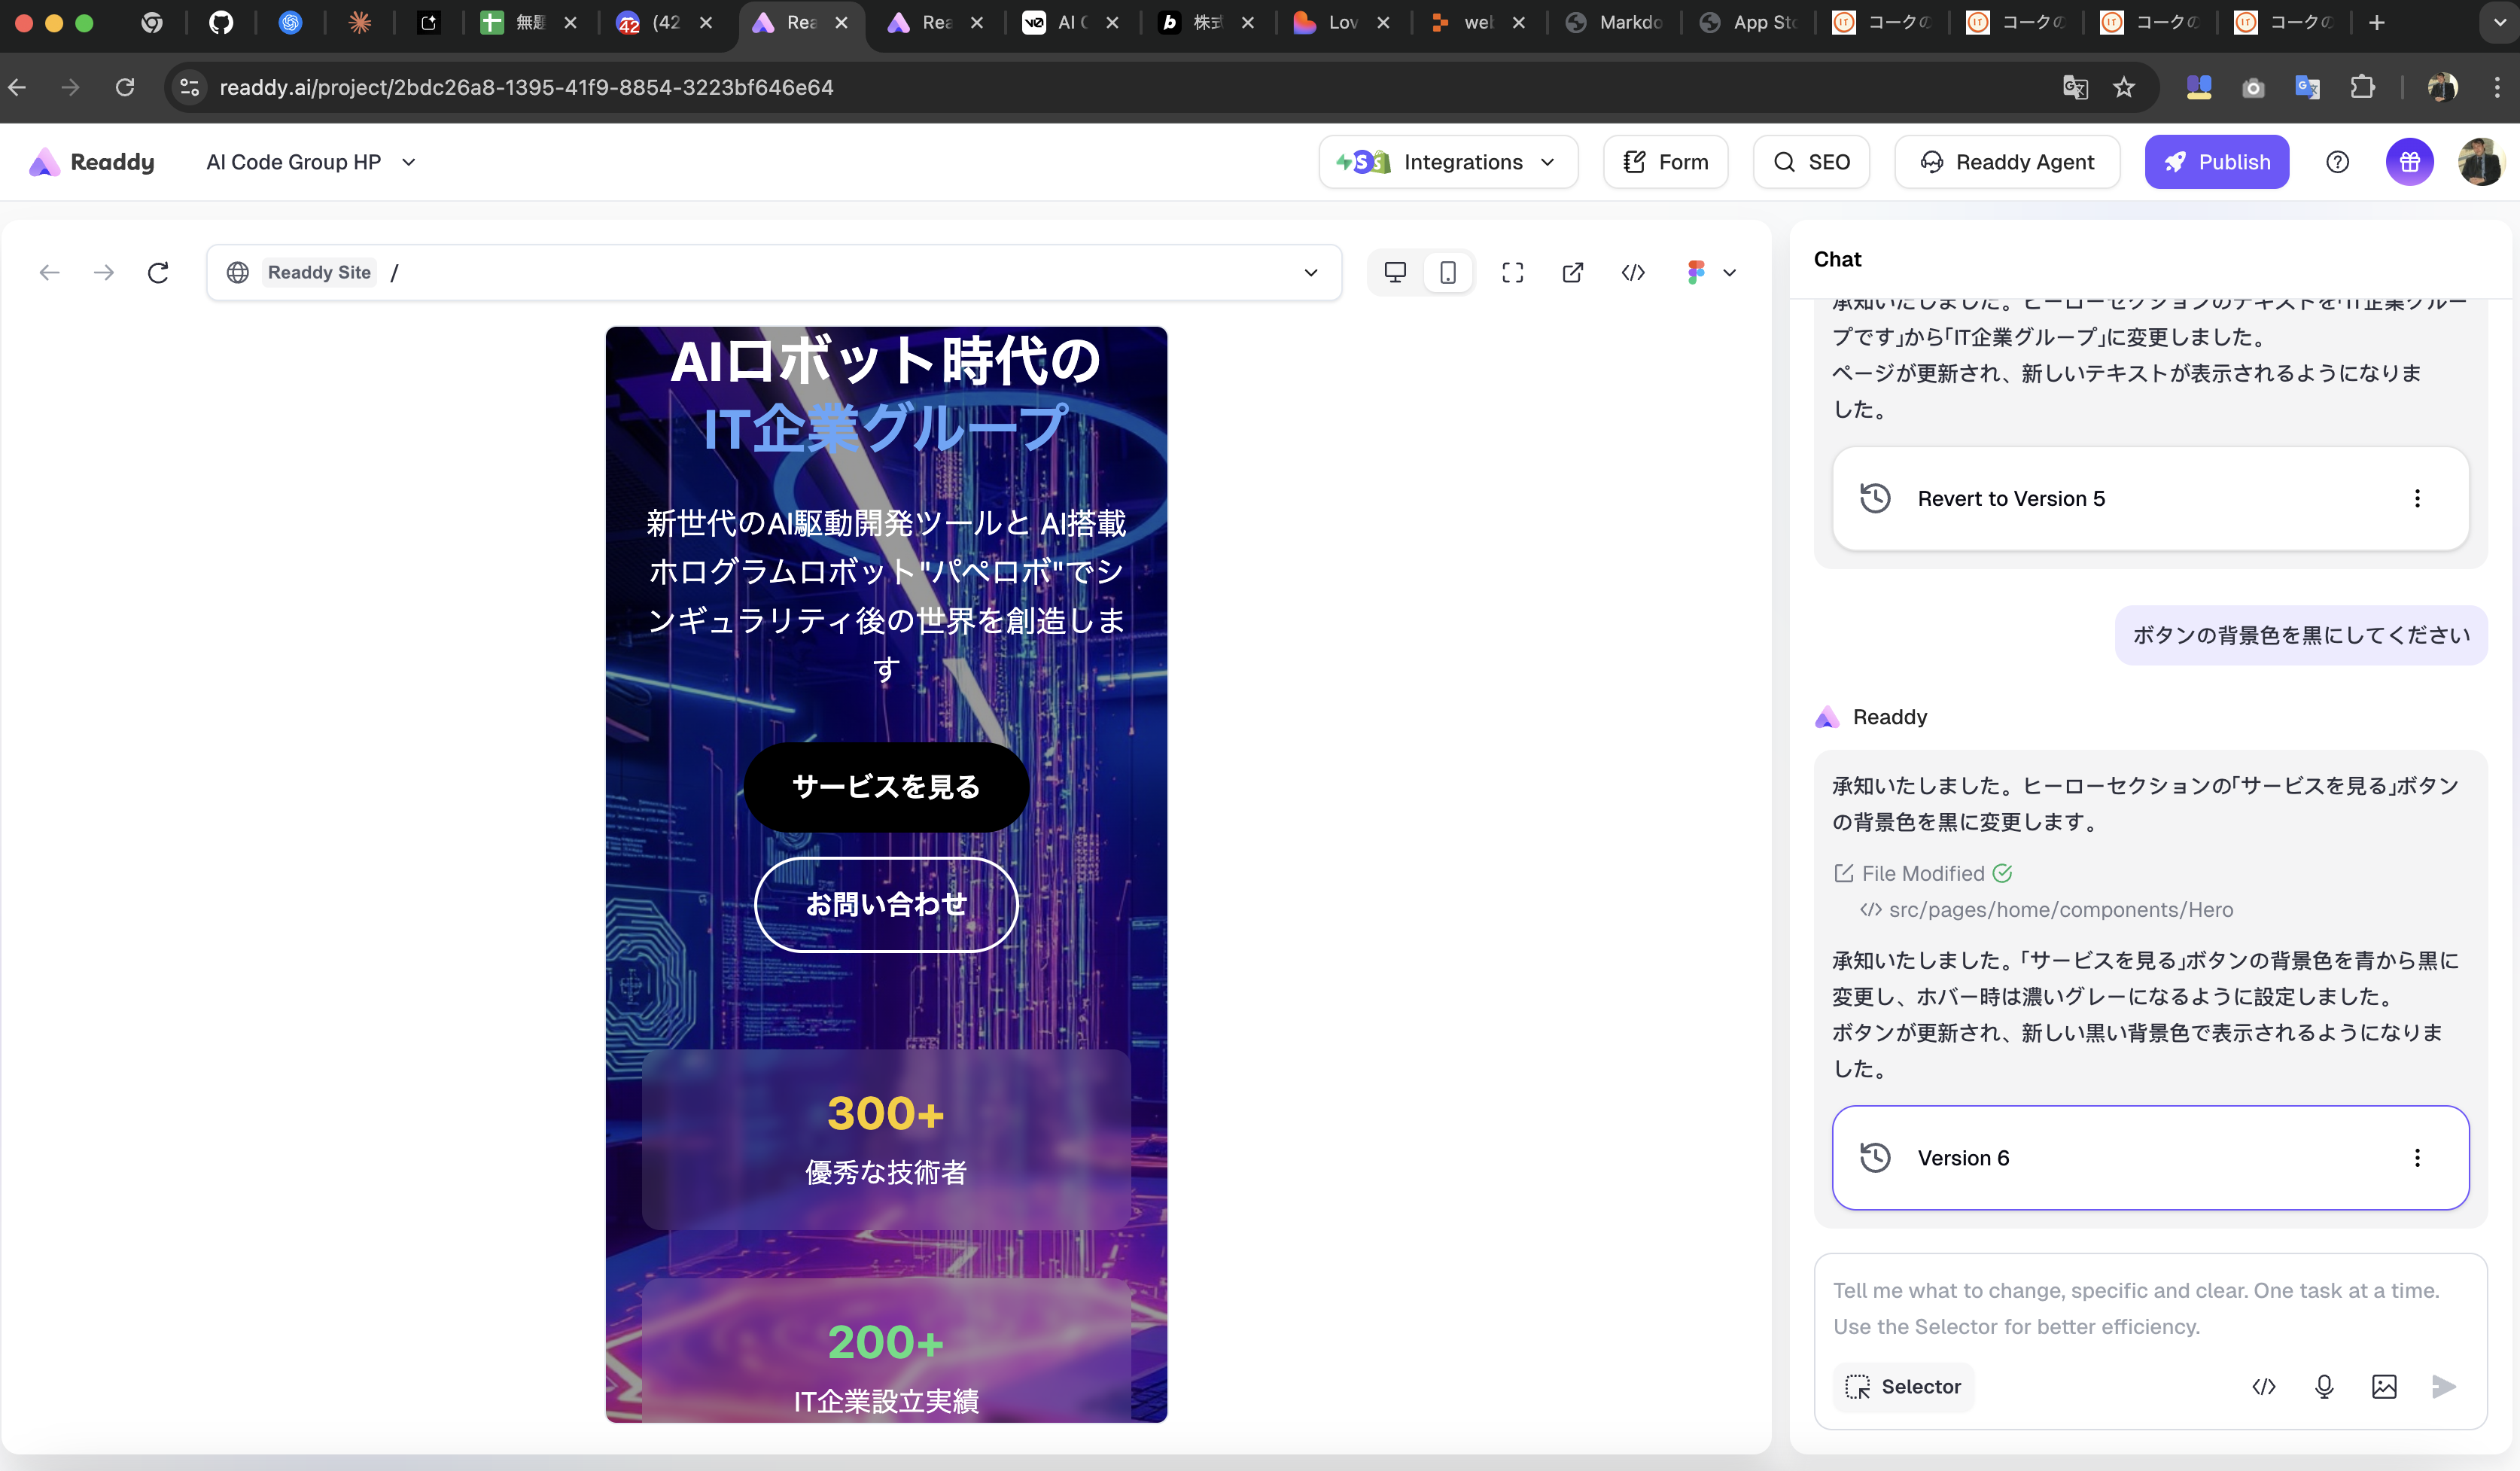2520x1471 pixels.
Task: Switch preview to mobile view
Action: 1448,272
